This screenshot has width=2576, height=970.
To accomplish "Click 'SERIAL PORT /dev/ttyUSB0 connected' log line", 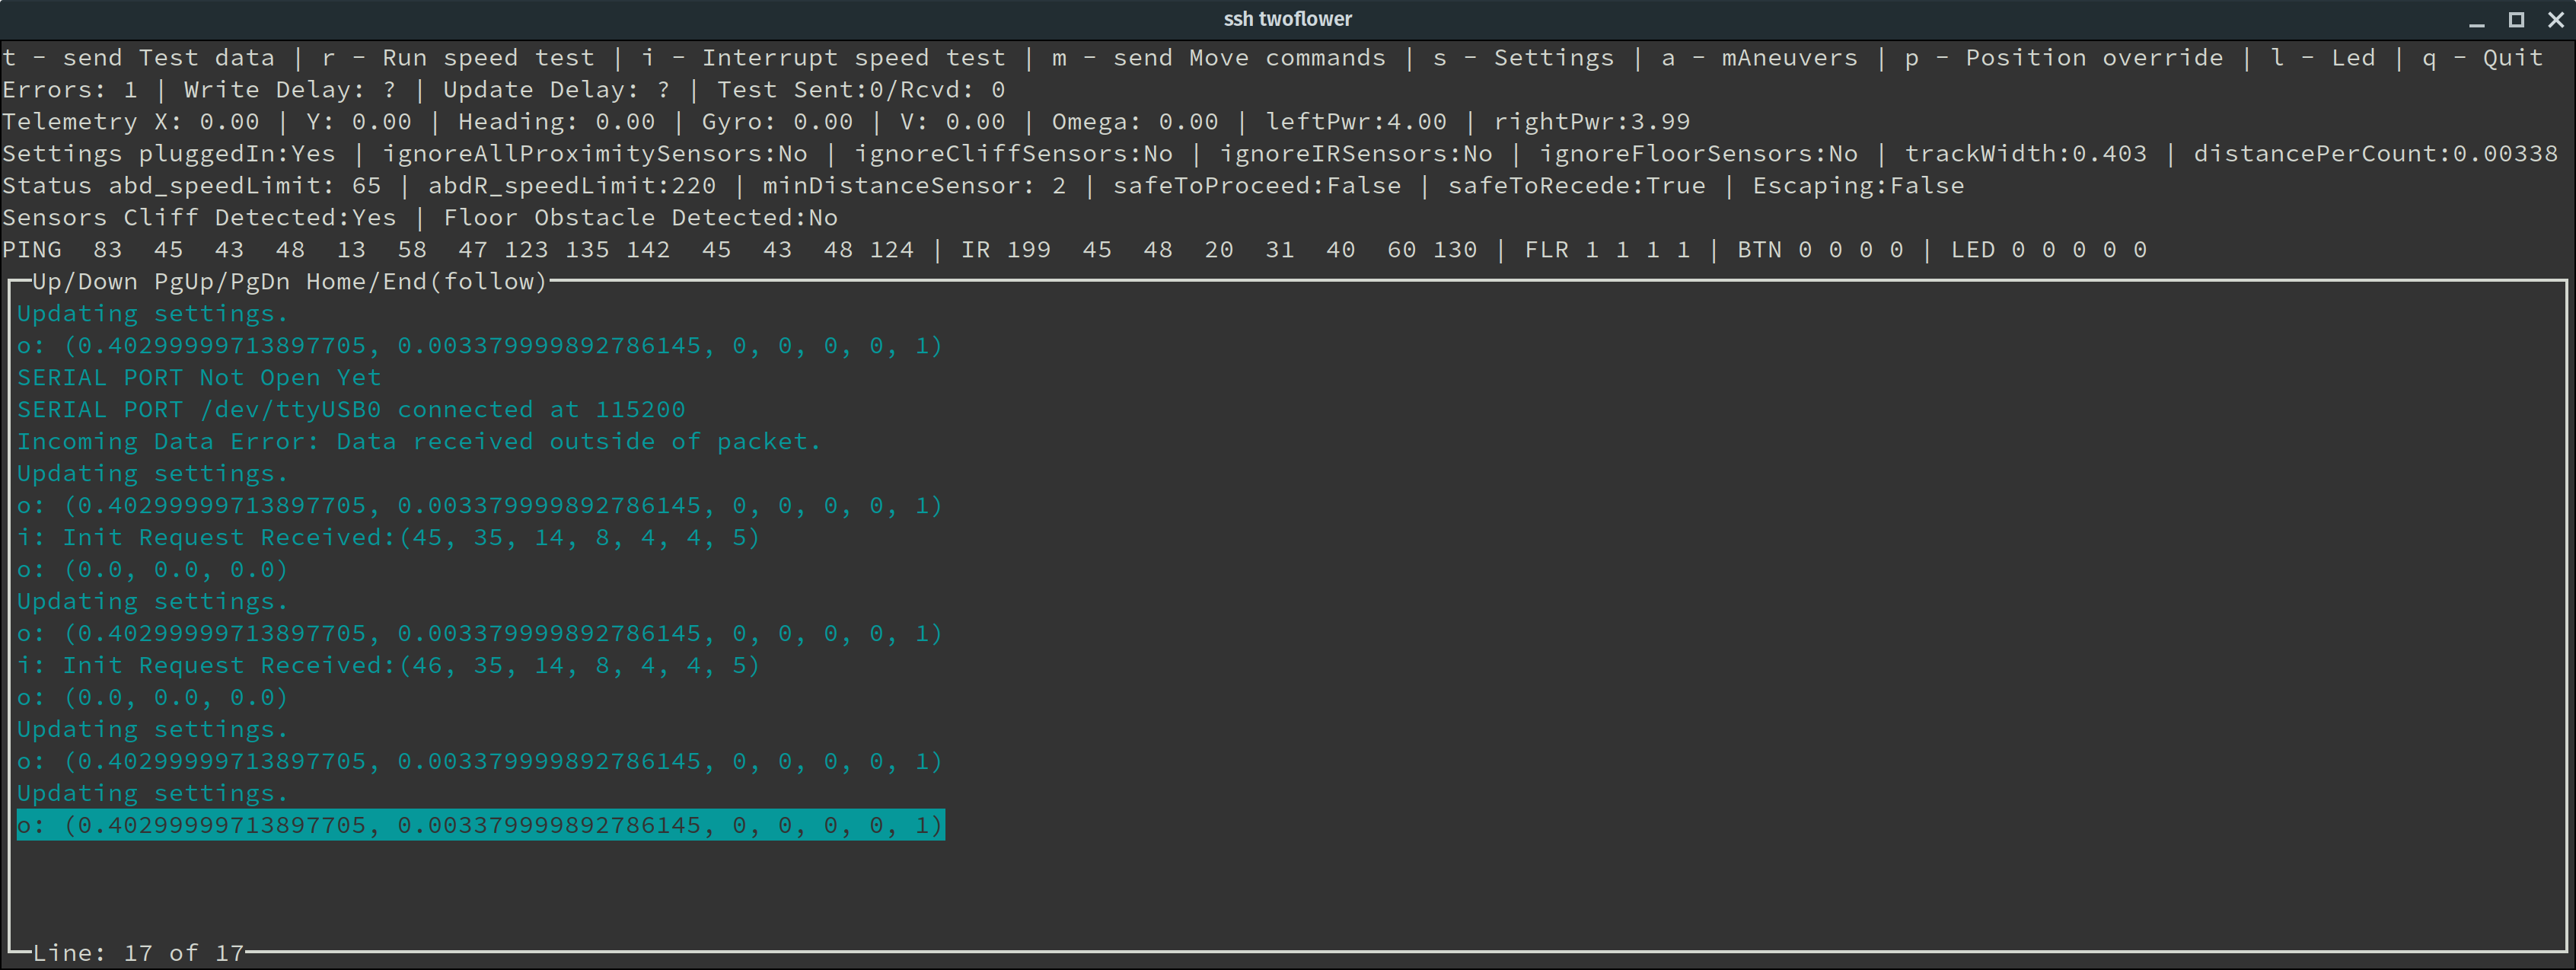I will [x=350, y=410].
